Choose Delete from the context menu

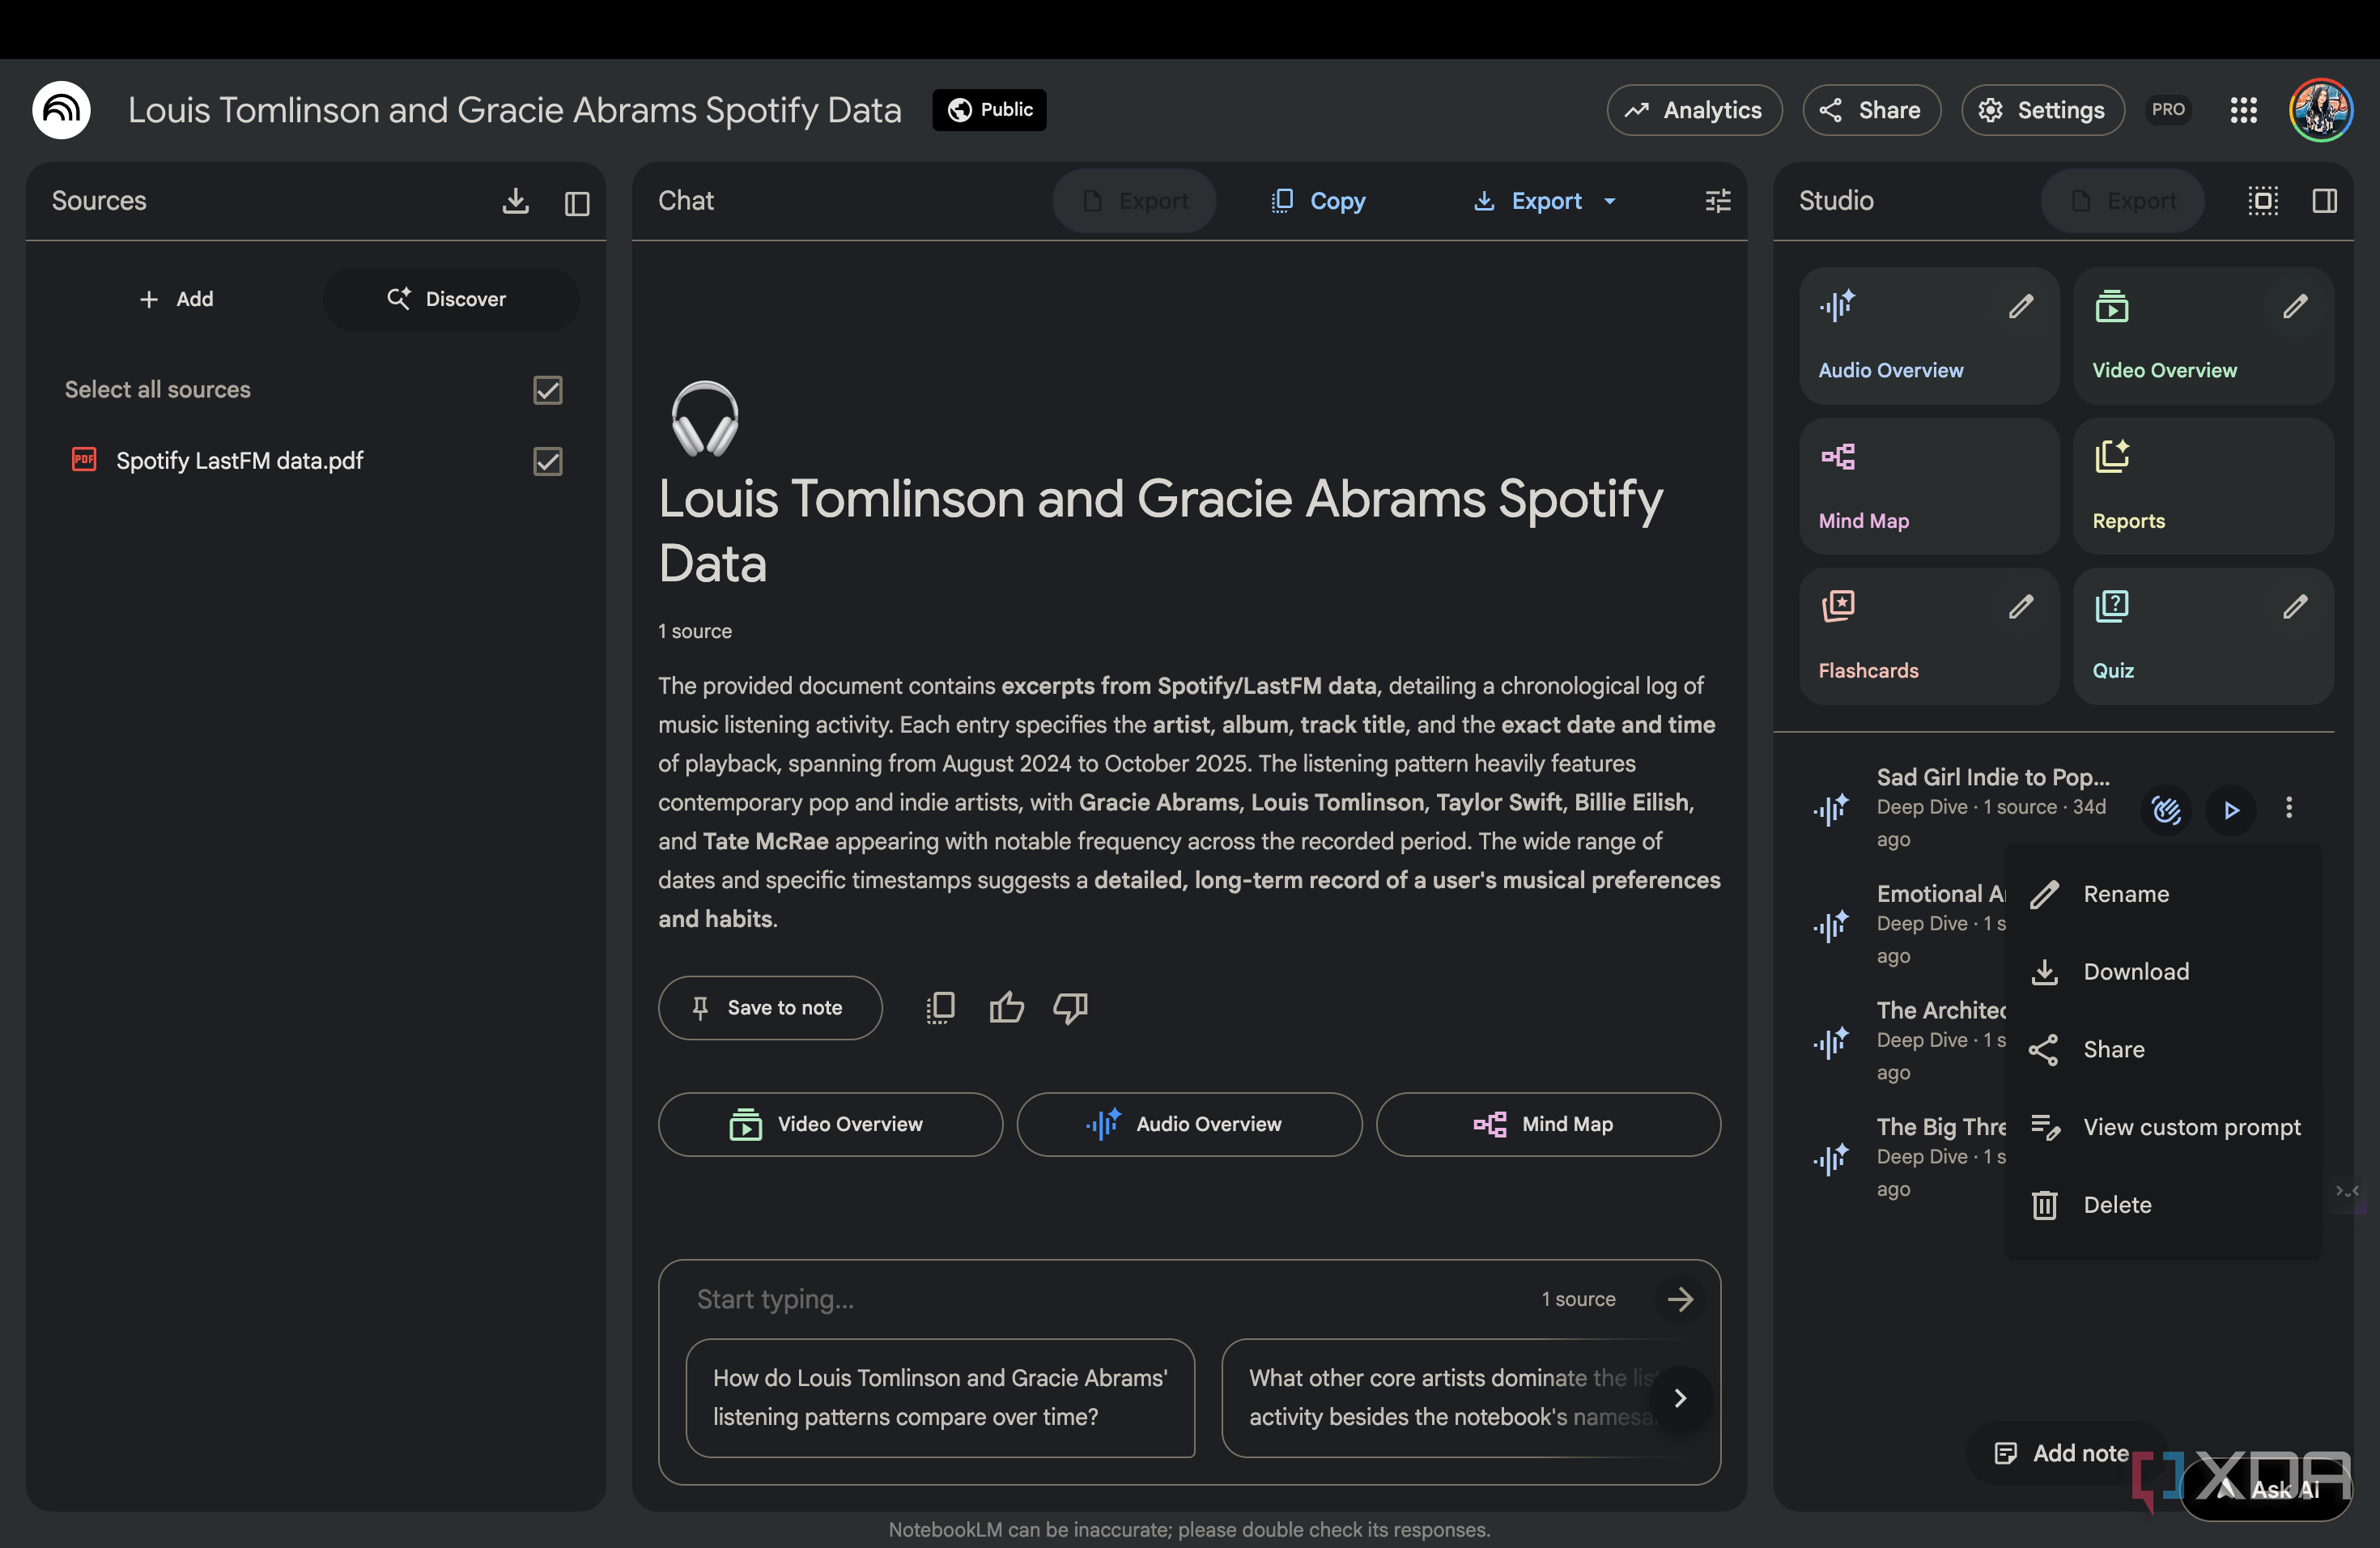(x=2163, y=1205)
